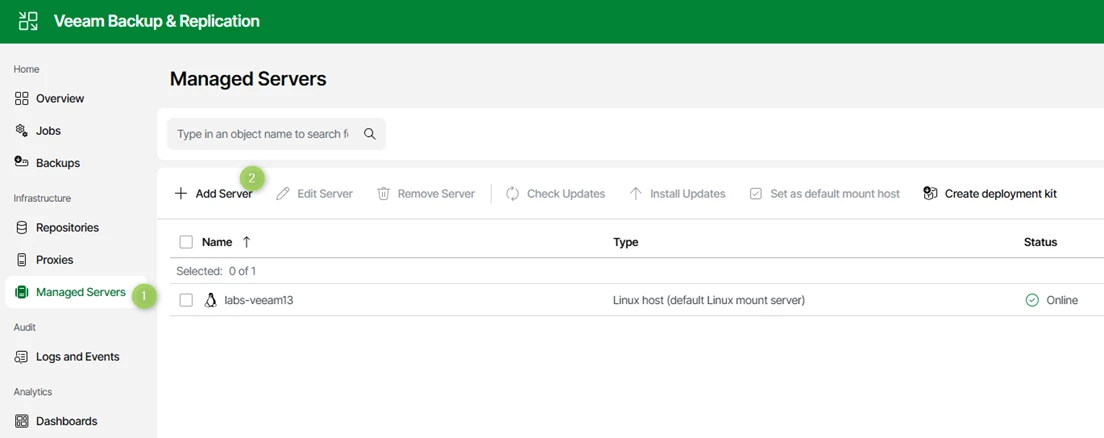Click the Managed Servers page heading
Screen dimensions: 1104x438
(248, 79)
